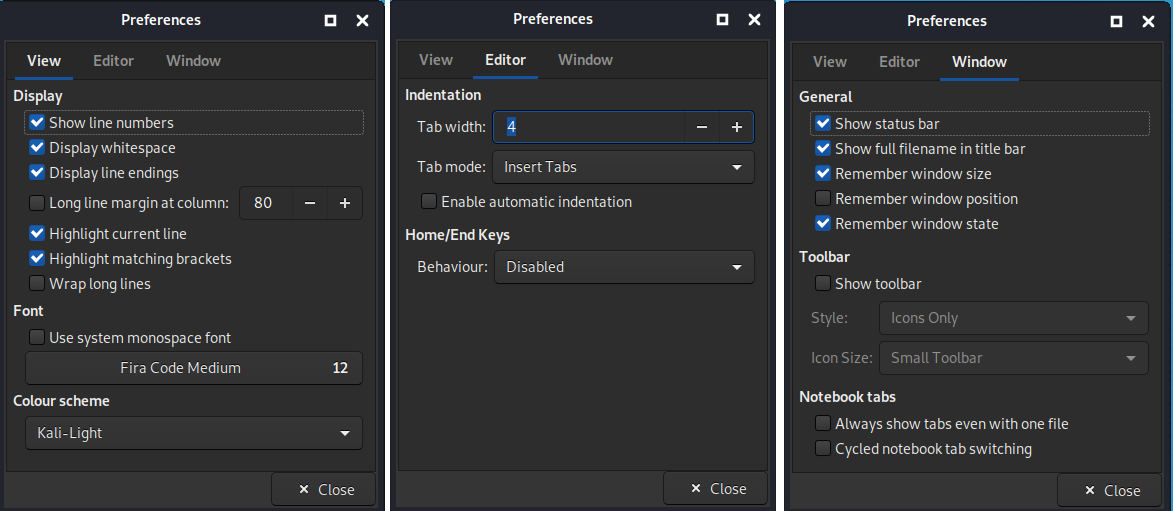Click the Fira Code Medium font button

[193, 368]
